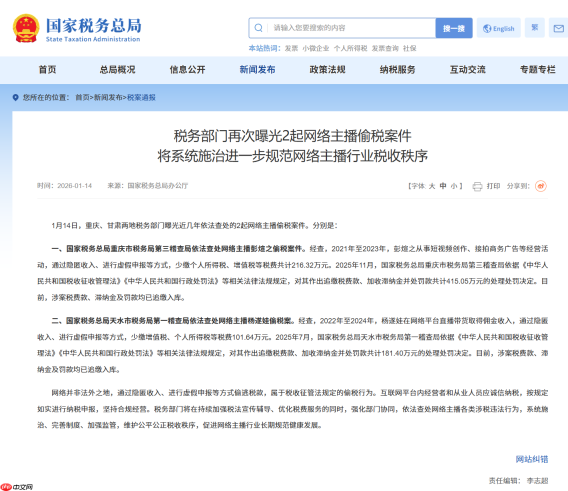
Task: Go to 税案通报 in breadcrumb
Action: tap(141, 97)
